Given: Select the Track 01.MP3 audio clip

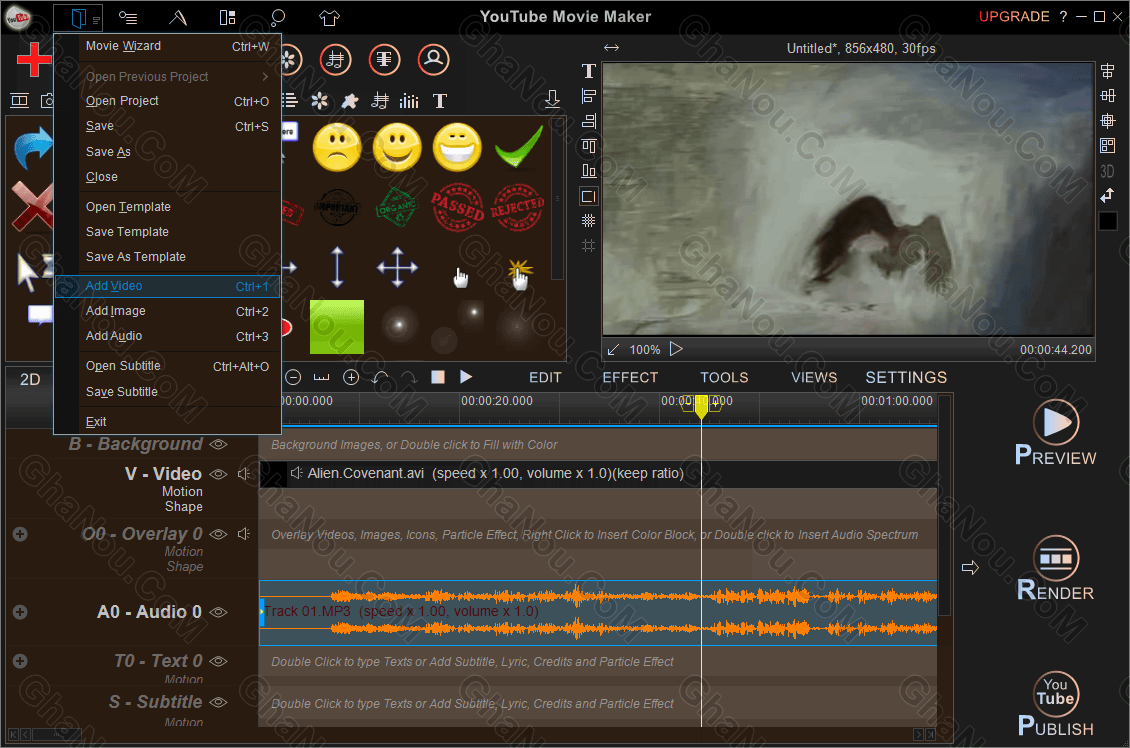Looking at the screenshot, I should click(598, 612).
